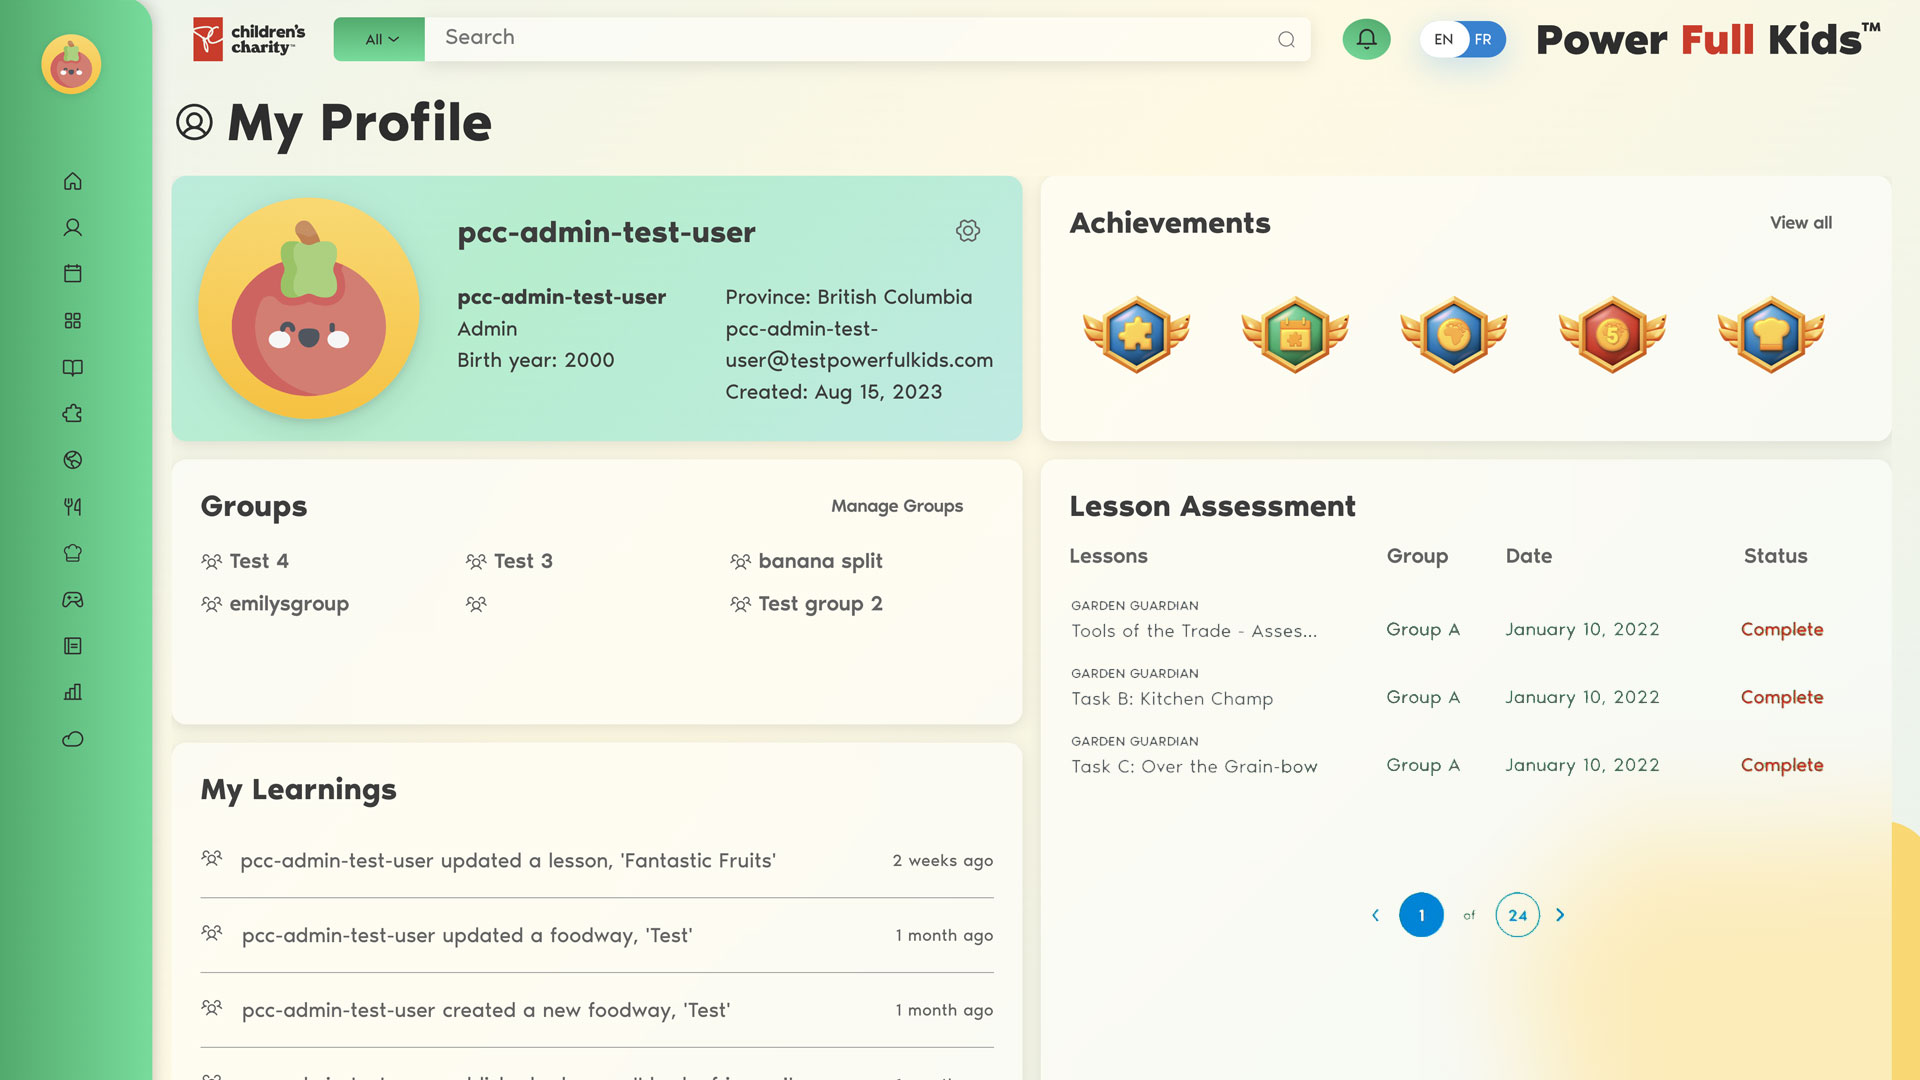Click the notification bell icon

coord(1366,39)
